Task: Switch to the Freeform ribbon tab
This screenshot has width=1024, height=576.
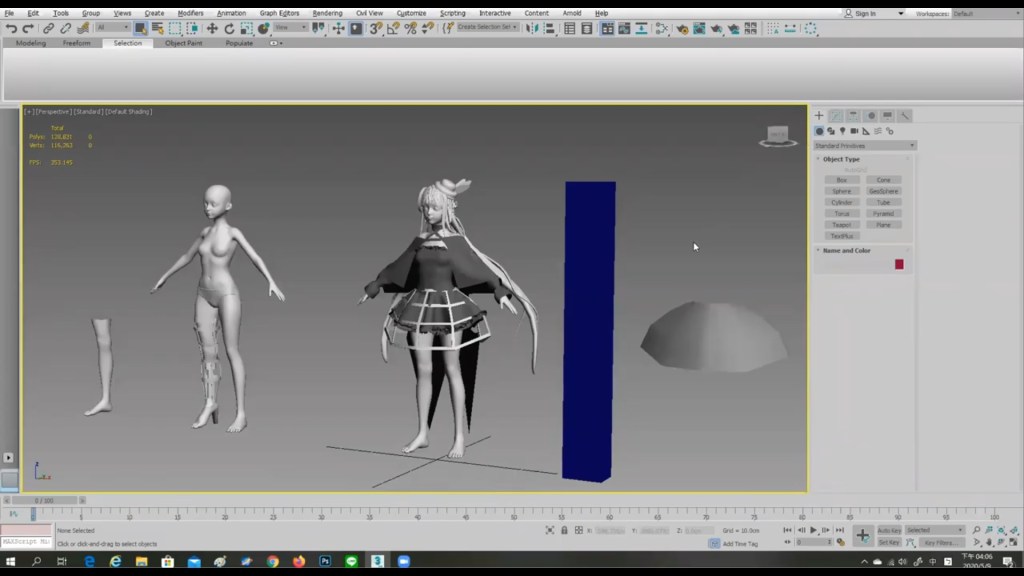Action: point(77,43)
